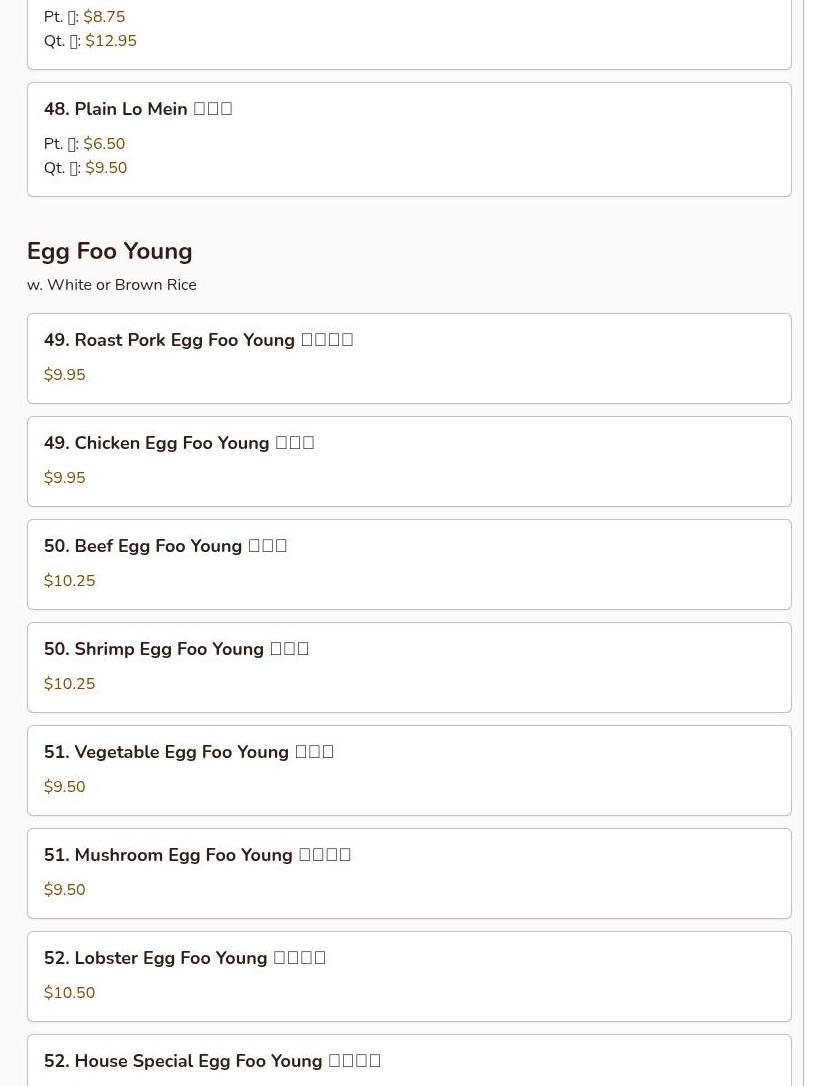Click the Chicken Egg Foo Young $9.95 price
Screen dimensions: 824x1086
point(65,478)
